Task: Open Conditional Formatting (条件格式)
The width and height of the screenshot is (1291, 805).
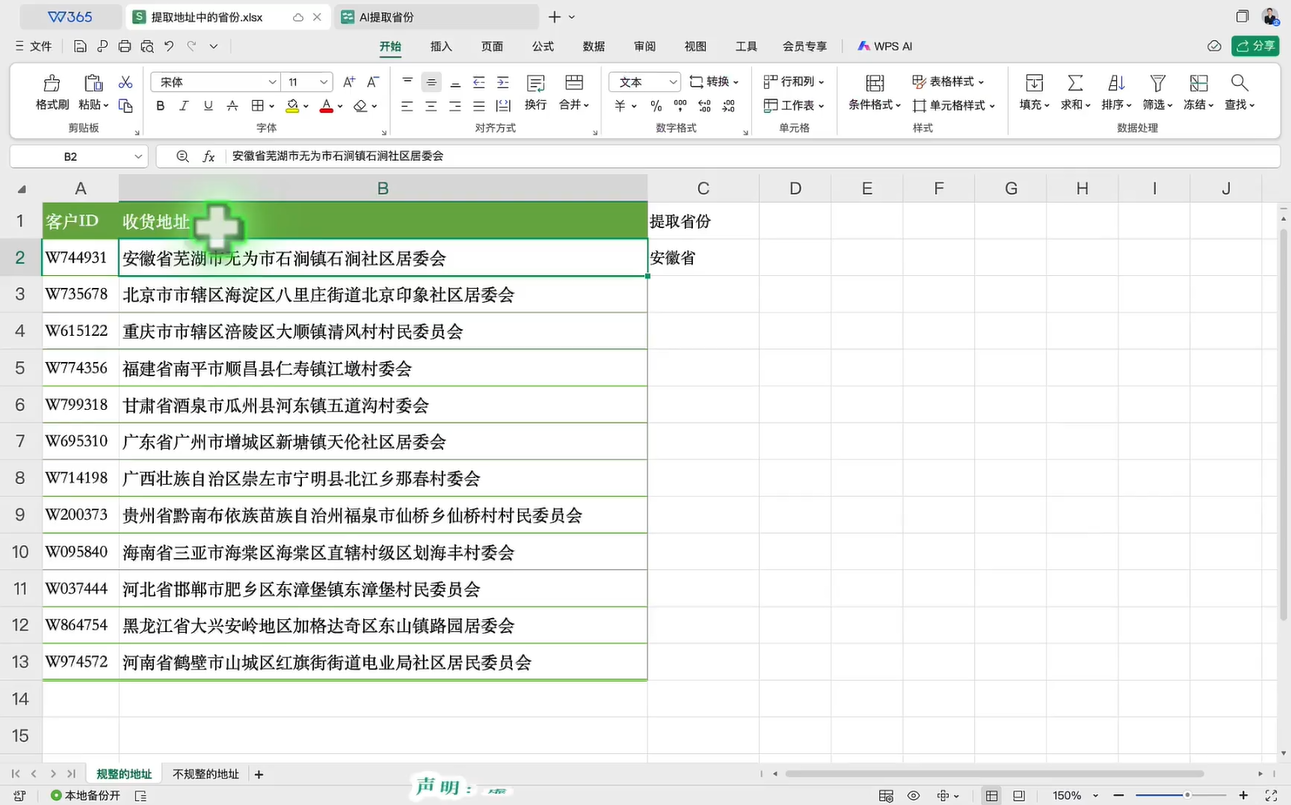Action: click(874, 83)
